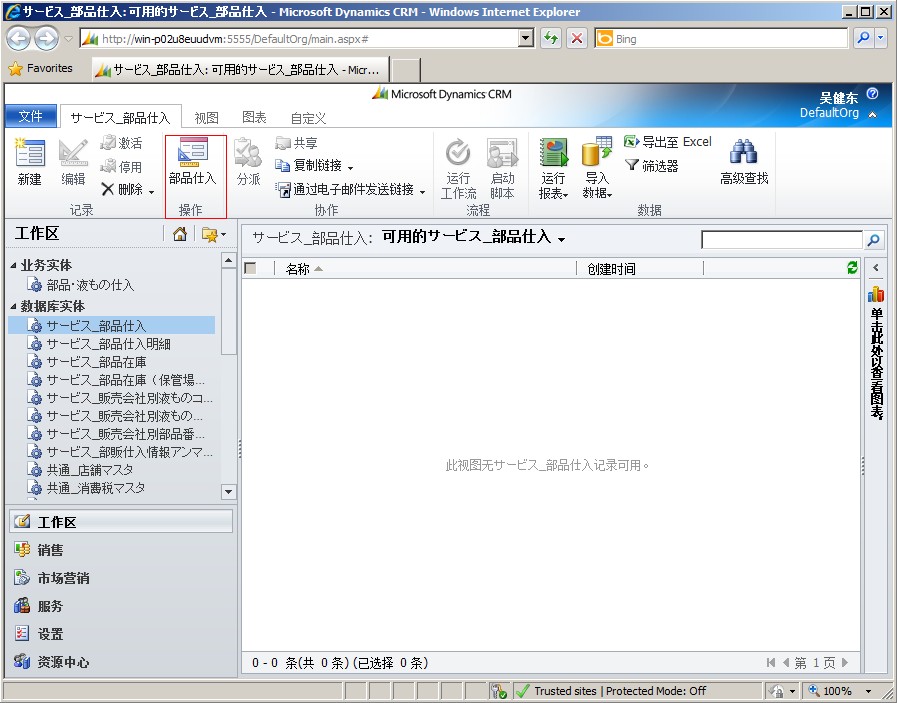897x703 pixels.
Task: Click the 停用 (Deactivate) ribbon button
Action: pyautogui.click(x=121, y=166)
